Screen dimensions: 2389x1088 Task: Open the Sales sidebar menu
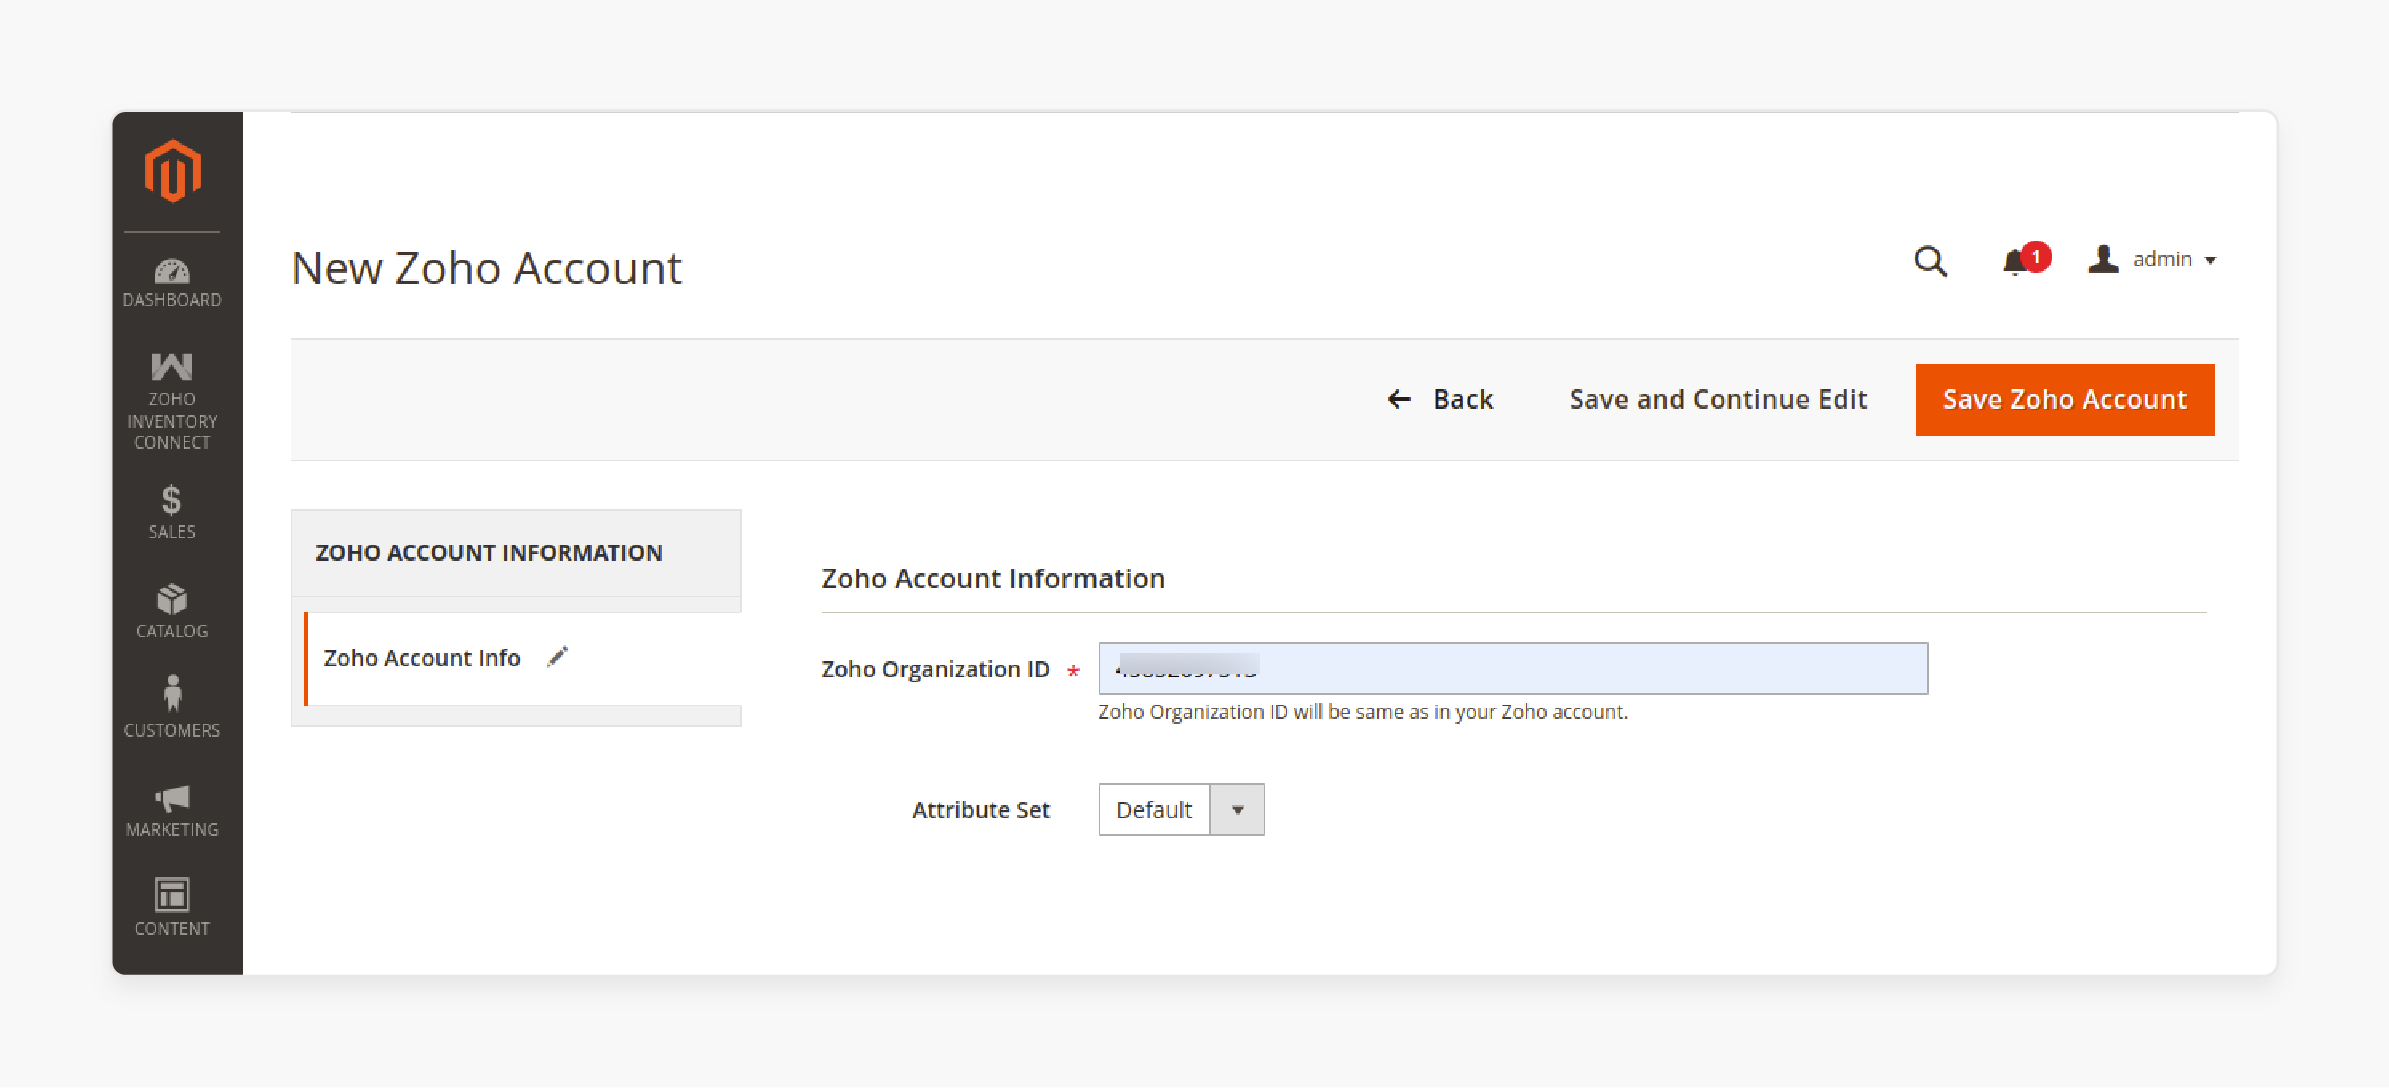tap(172, 512)
